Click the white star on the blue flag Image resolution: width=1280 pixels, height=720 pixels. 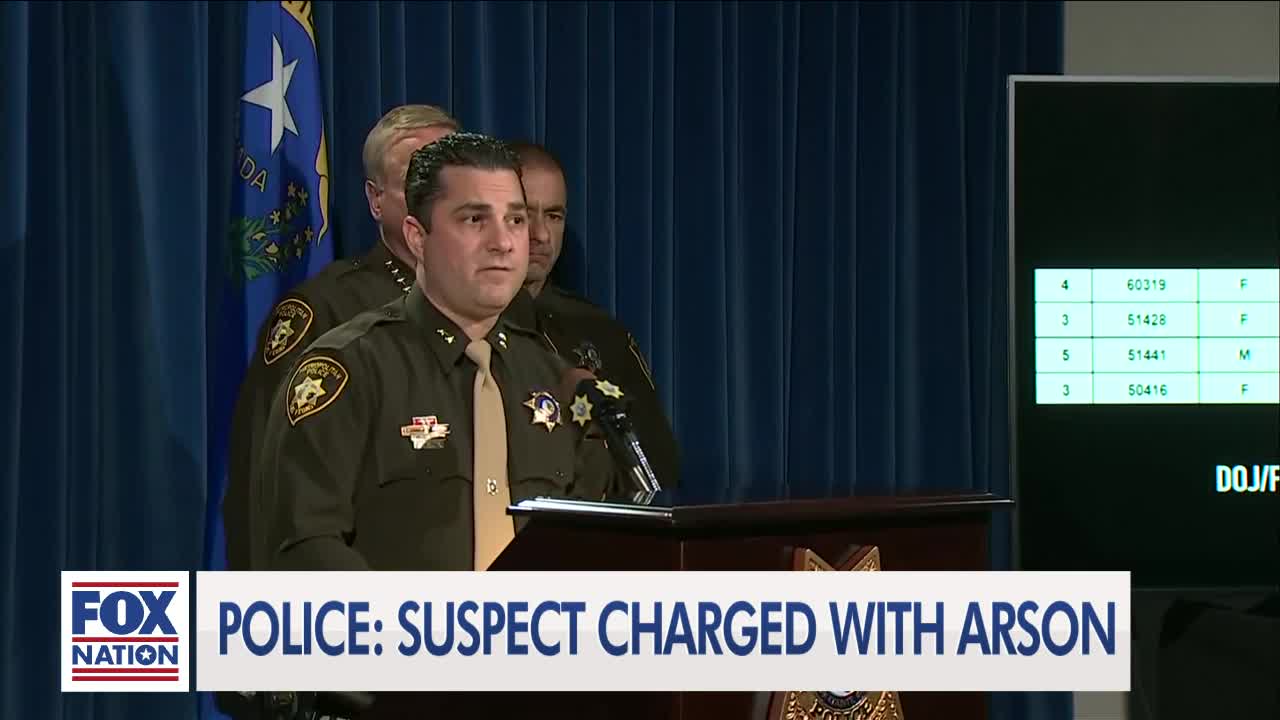point(272,94)
